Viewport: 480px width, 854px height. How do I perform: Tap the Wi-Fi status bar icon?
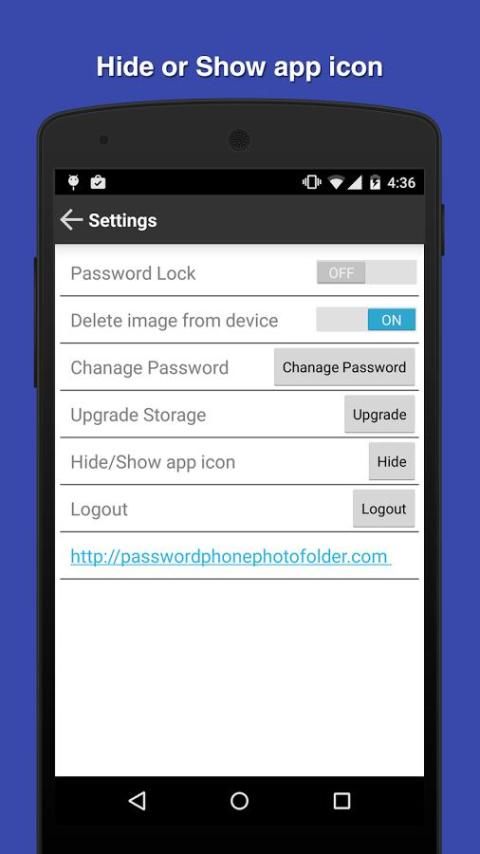click(336, 182)
